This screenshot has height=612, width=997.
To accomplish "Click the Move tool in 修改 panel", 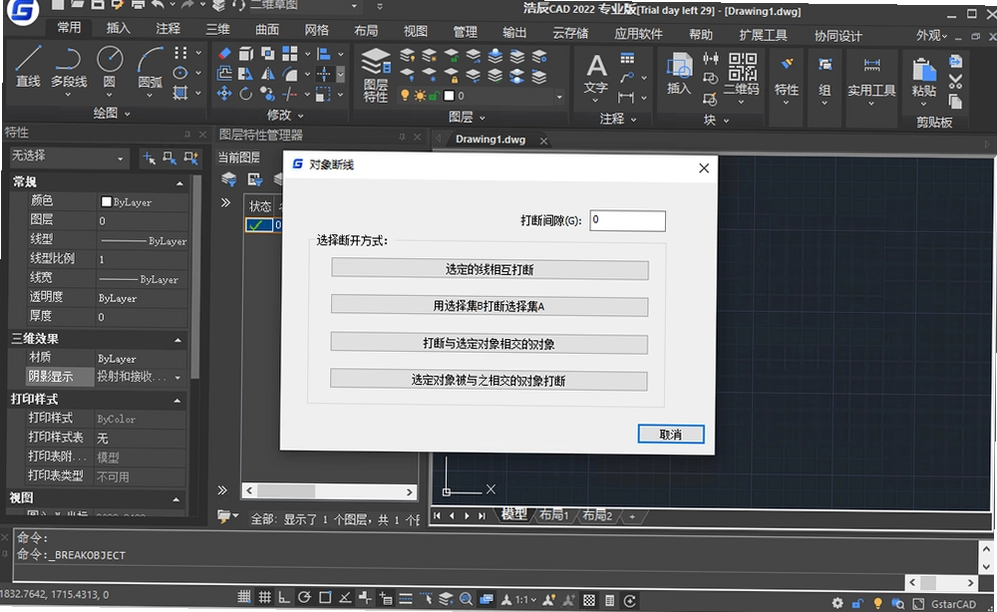I will tap(224, 94).
